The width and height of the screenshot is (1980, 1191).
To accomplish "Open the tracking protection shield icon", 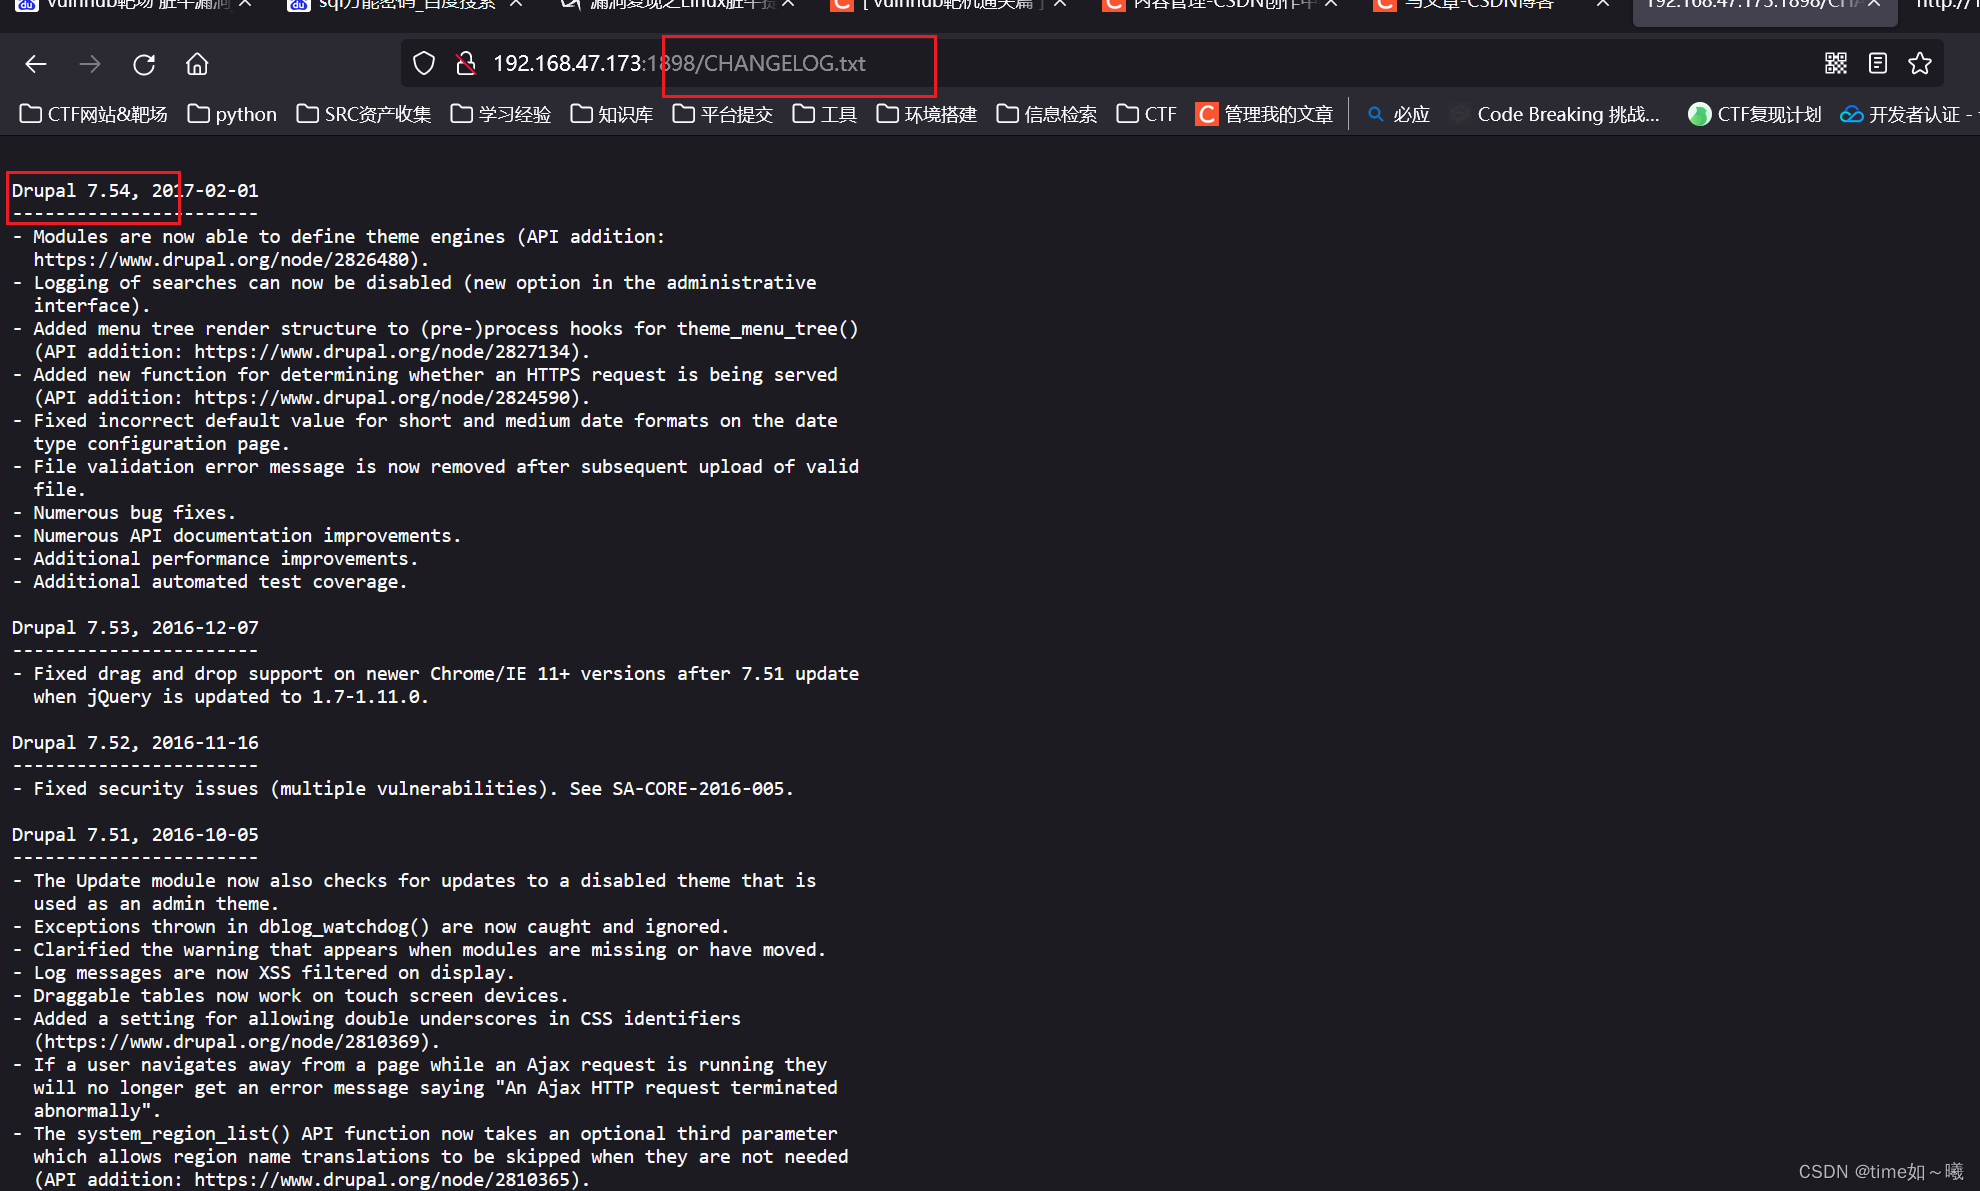I will tap(424, 64).
